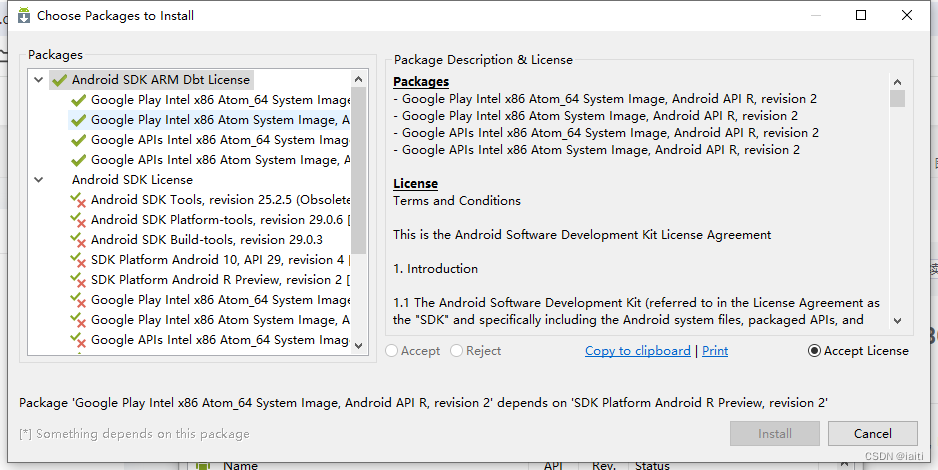Click the bold Packages heading in the description

(421, 82)
